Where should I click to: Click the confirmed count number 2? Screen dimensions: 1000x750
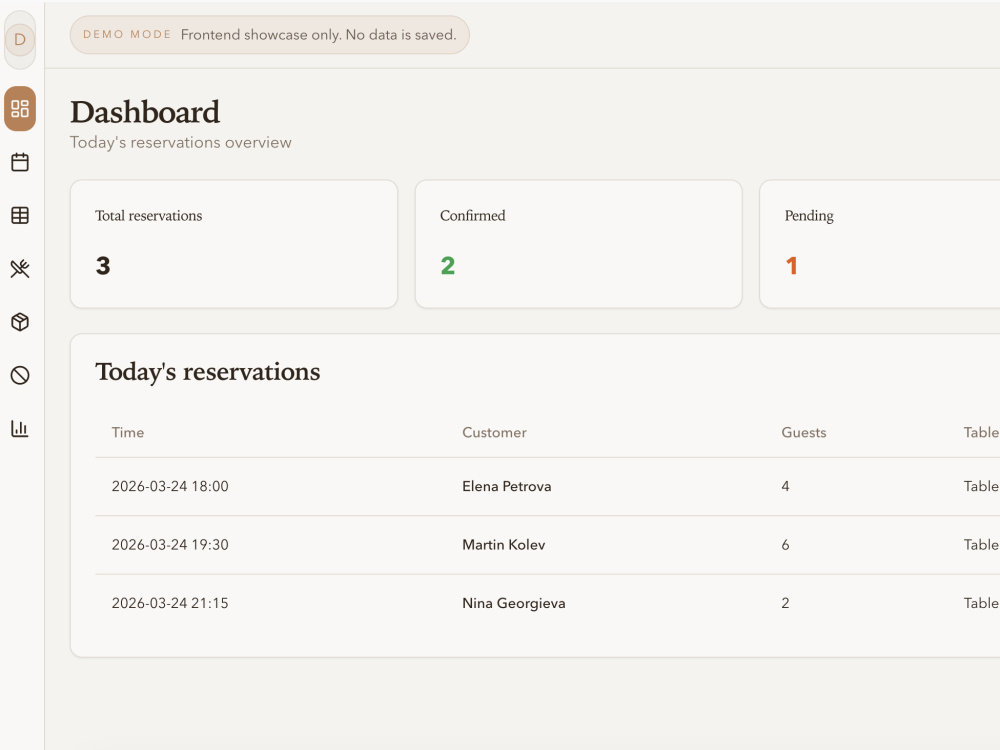click(x=448, y=266)
